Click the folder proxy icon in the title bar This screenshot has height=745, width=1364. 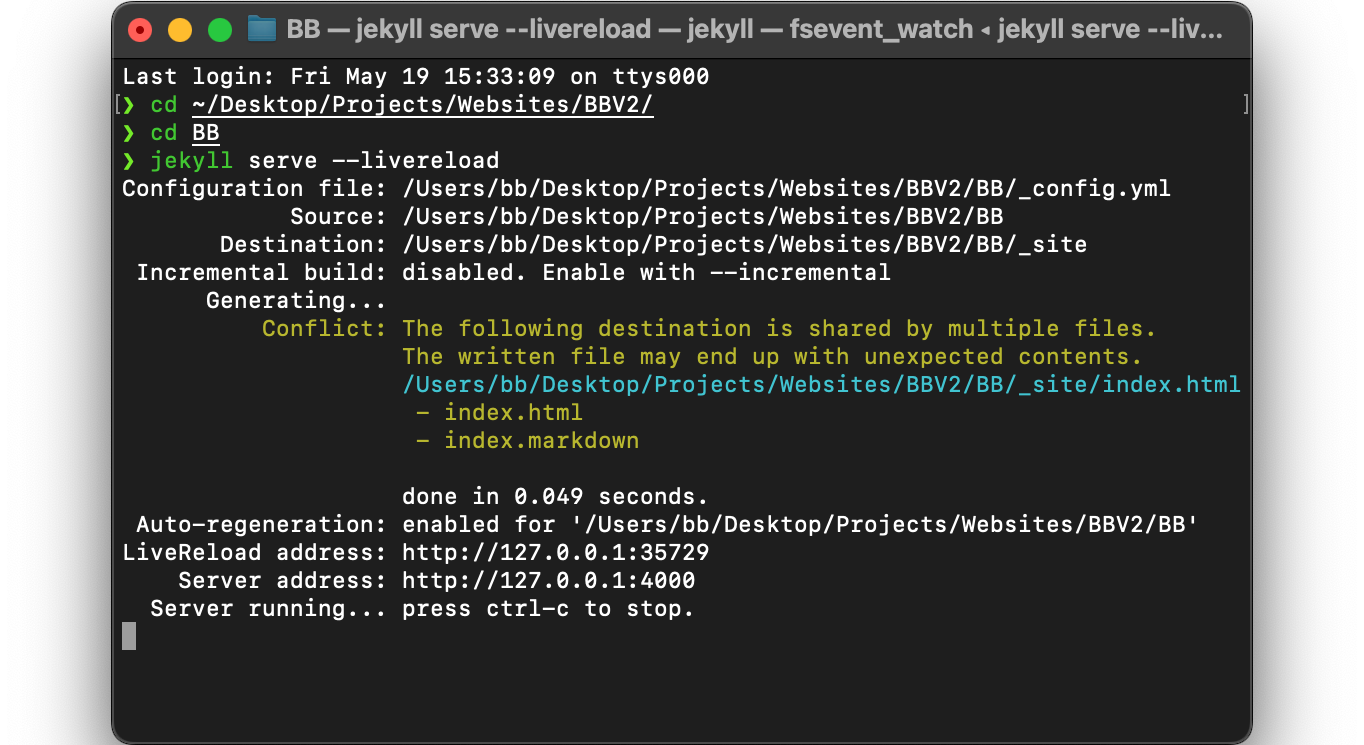(x=261, y=29)
